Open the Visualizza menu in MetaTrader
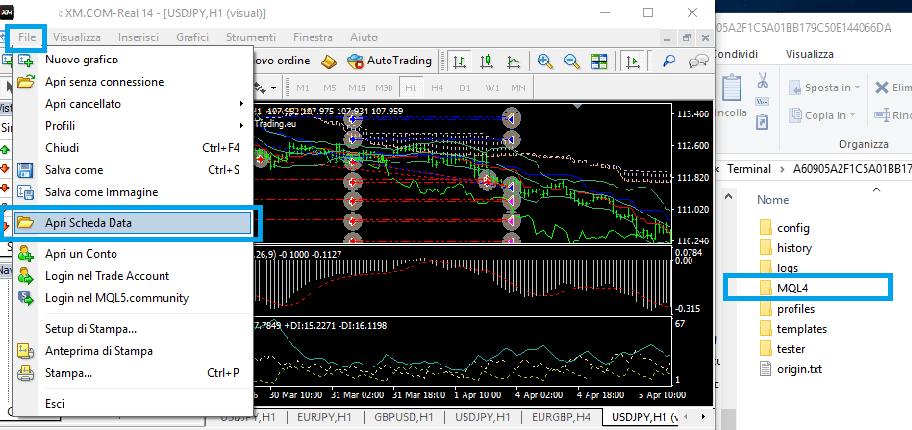Screen dimensions: 912x430 77,37
